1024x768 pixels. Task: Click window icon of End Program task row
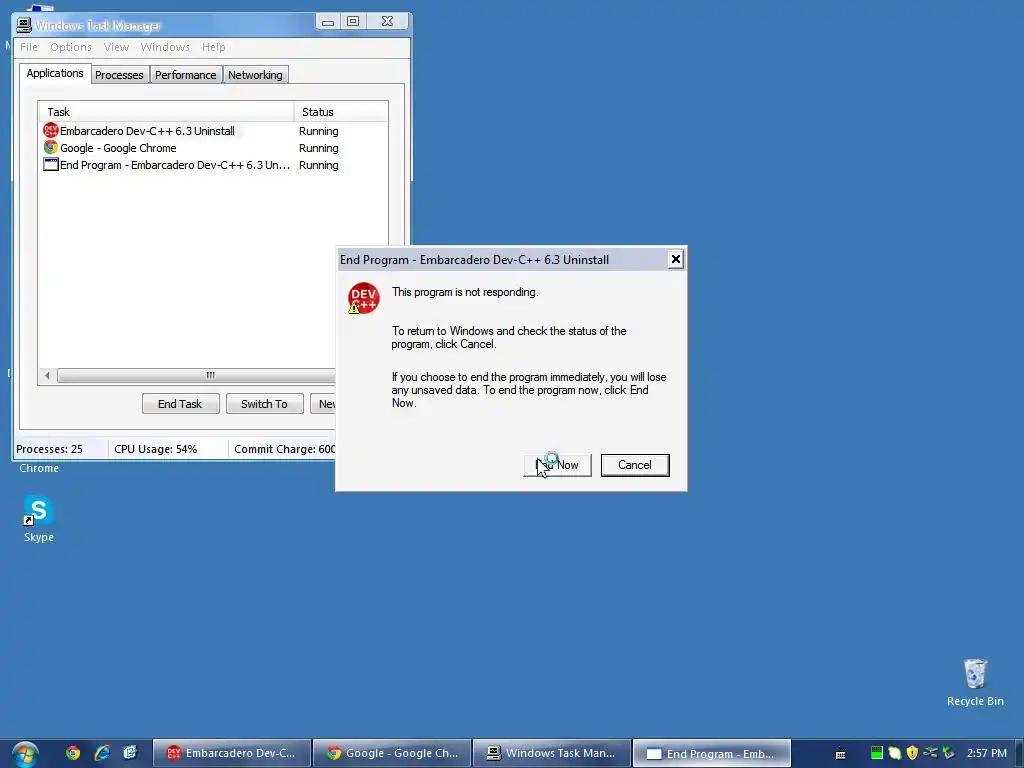pos(51,165)
